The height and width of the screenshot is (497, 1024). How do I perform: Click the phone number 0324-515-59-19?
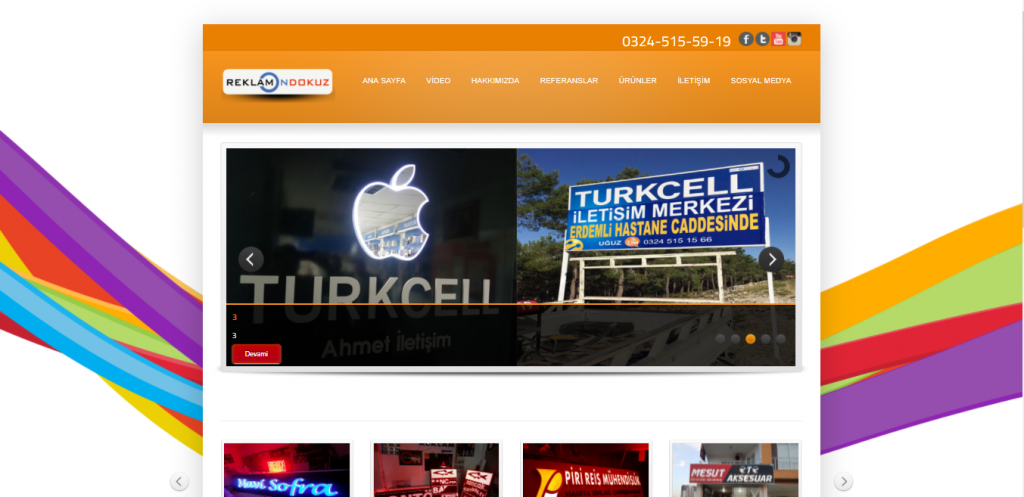tap(676, 42)
